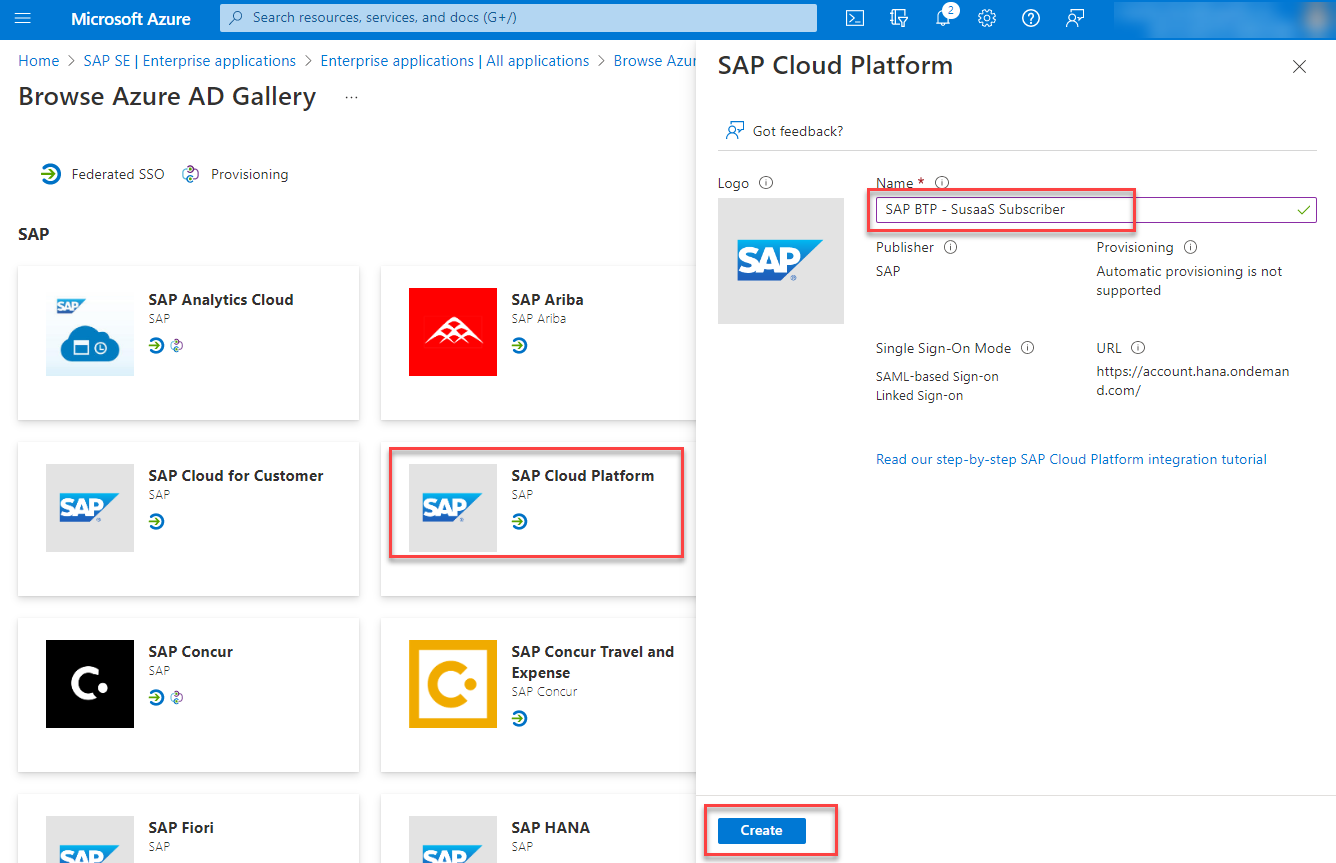The image size is (1336, 863).
Task: Click the account.hana.ondemand.com URL text
Action: 1193,381
